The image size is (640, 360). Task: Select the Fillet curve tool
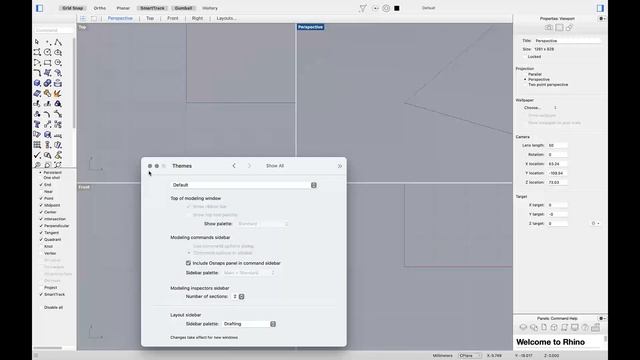(x=37, y=73)
